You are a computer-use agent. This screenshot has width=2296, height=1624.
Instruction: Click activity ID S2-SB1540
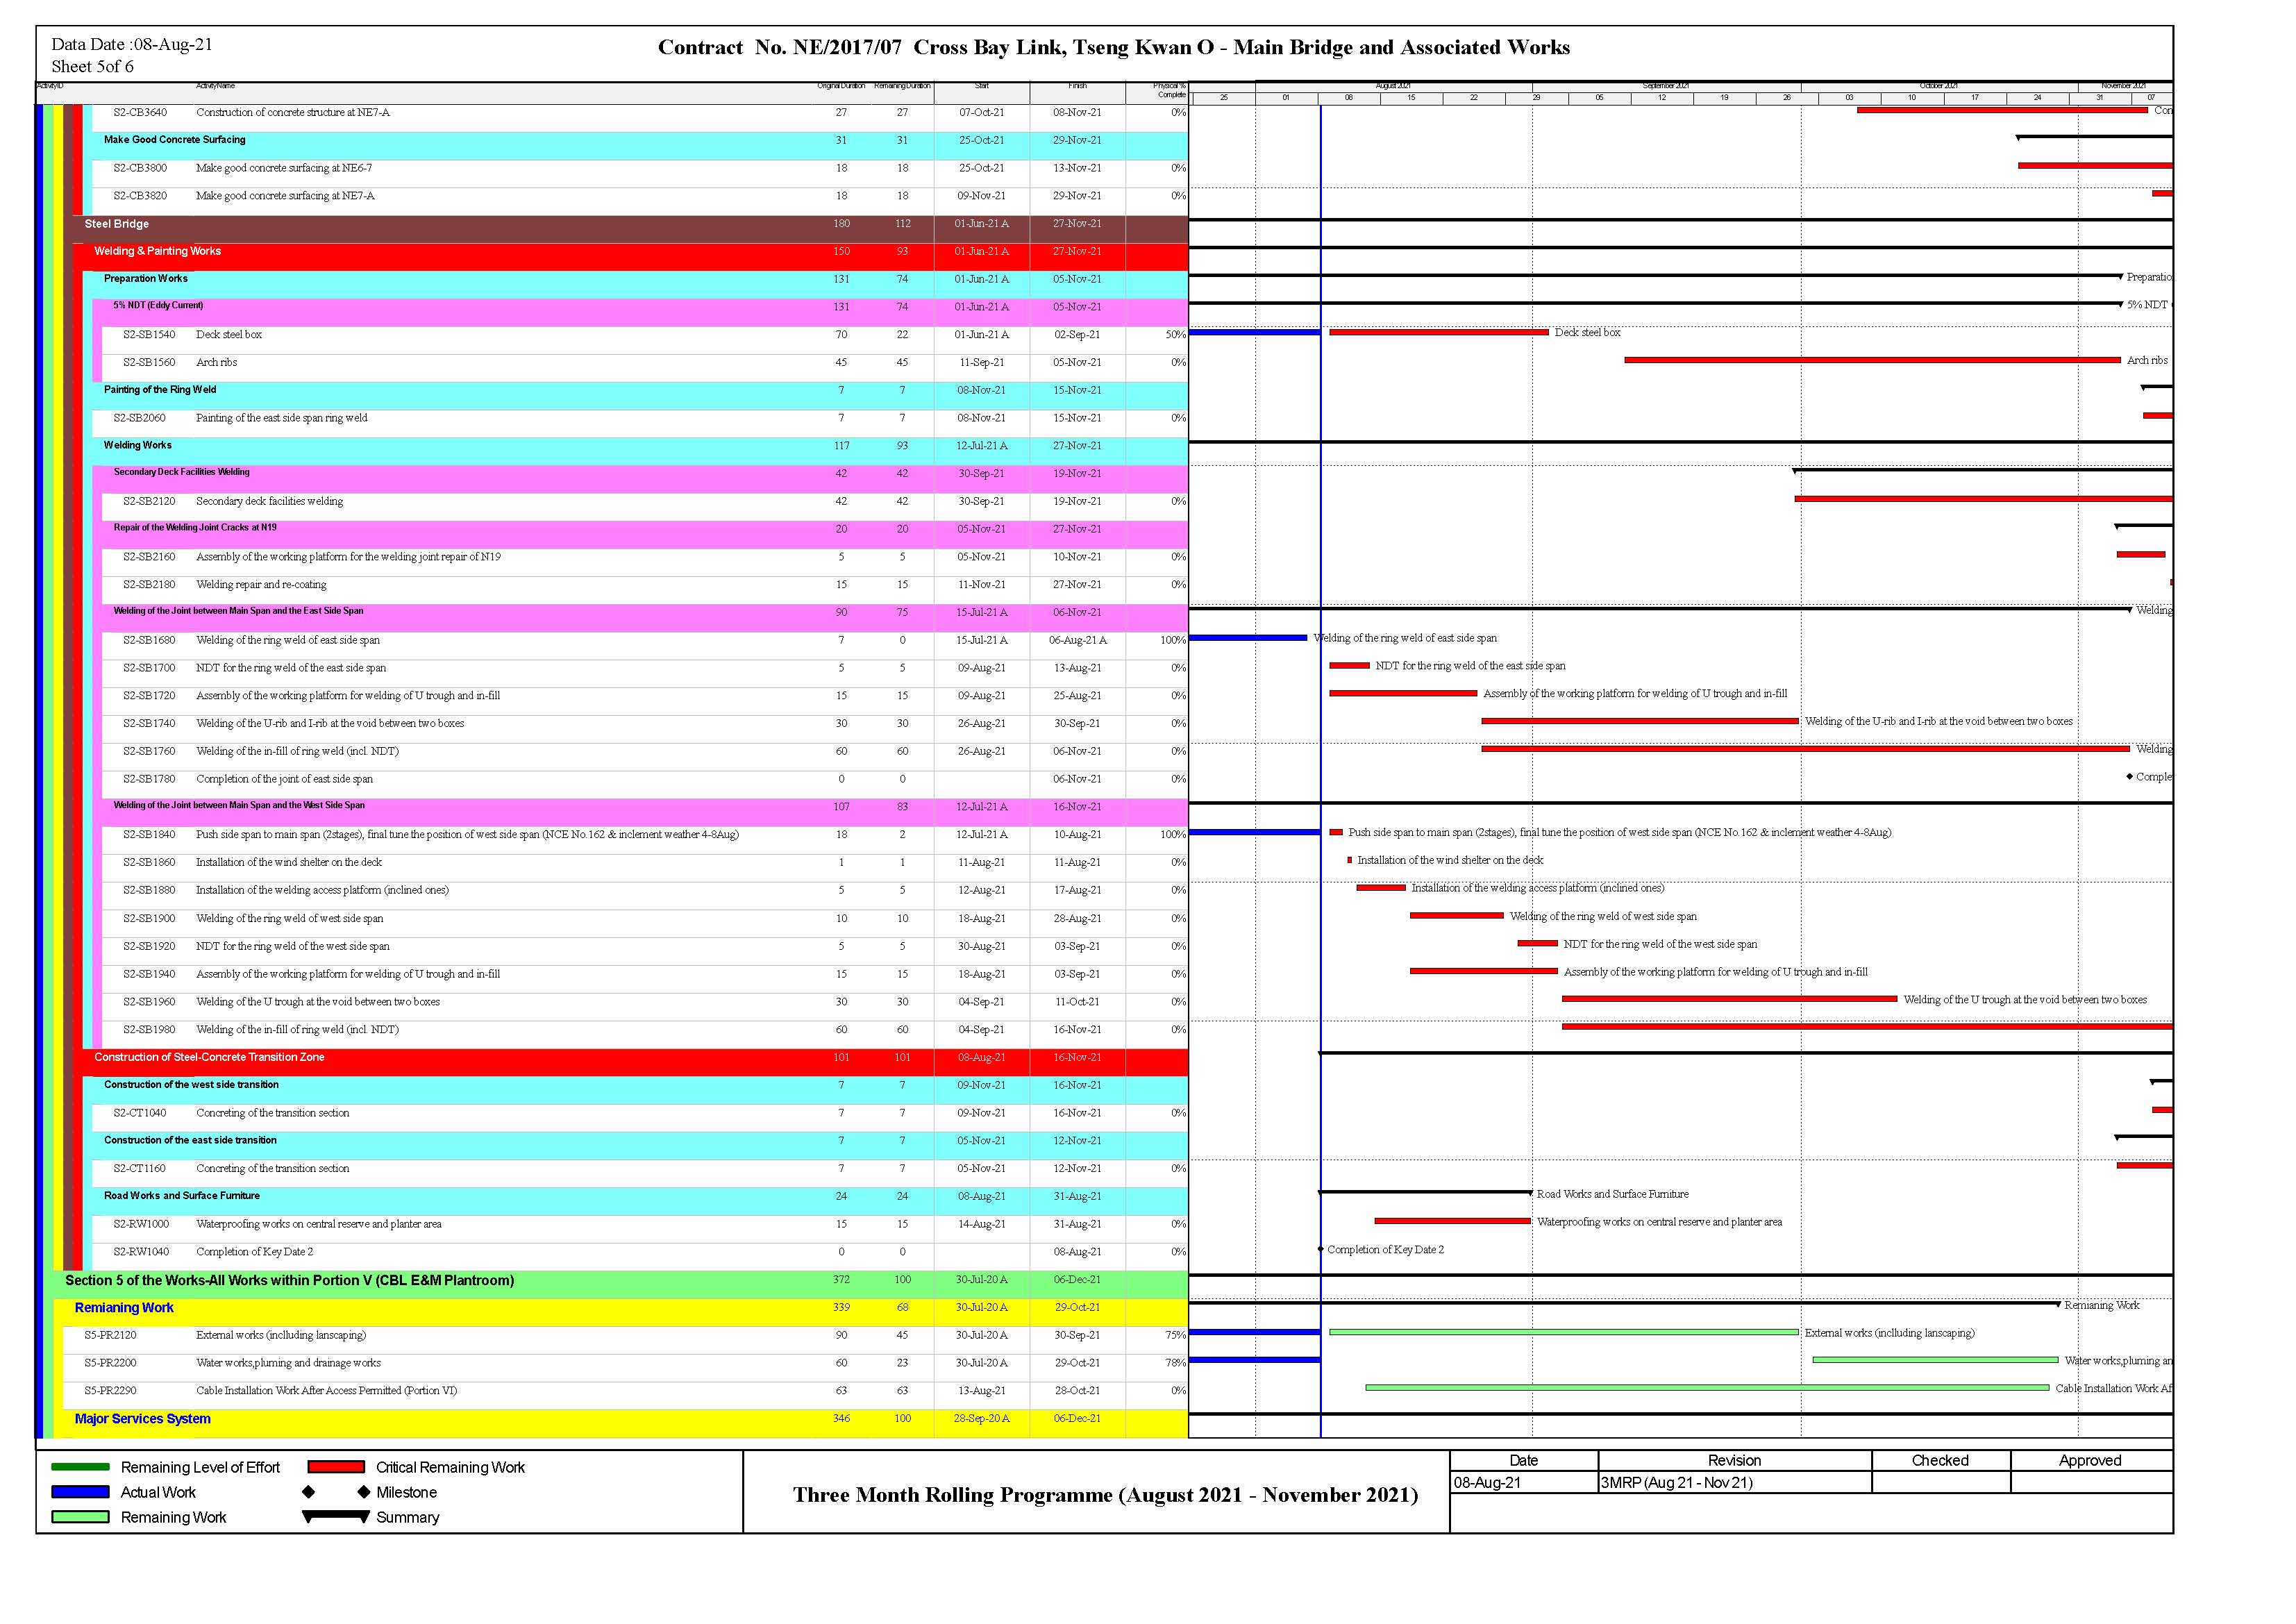coord(149,335)
